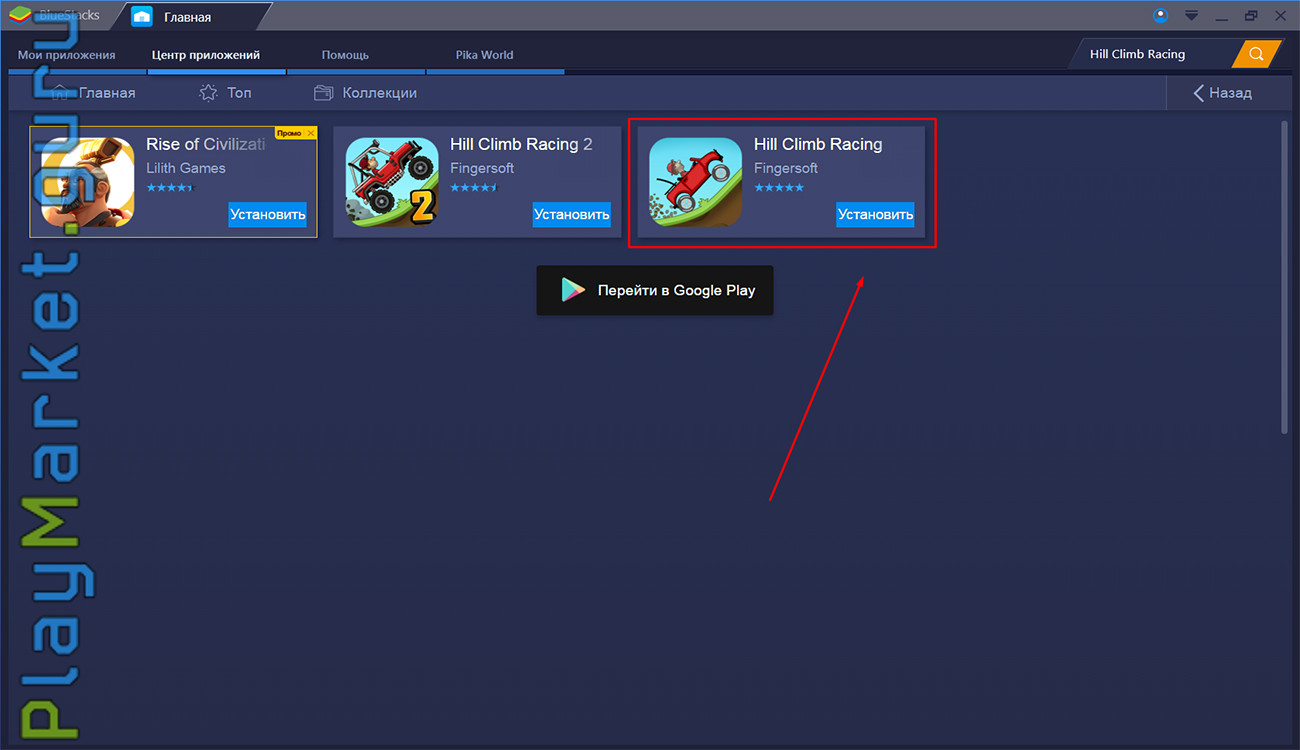Open the BlueStacks account profile icon
The height and width of the screenshot is (750, 1300).
[x=1160, y=16]
